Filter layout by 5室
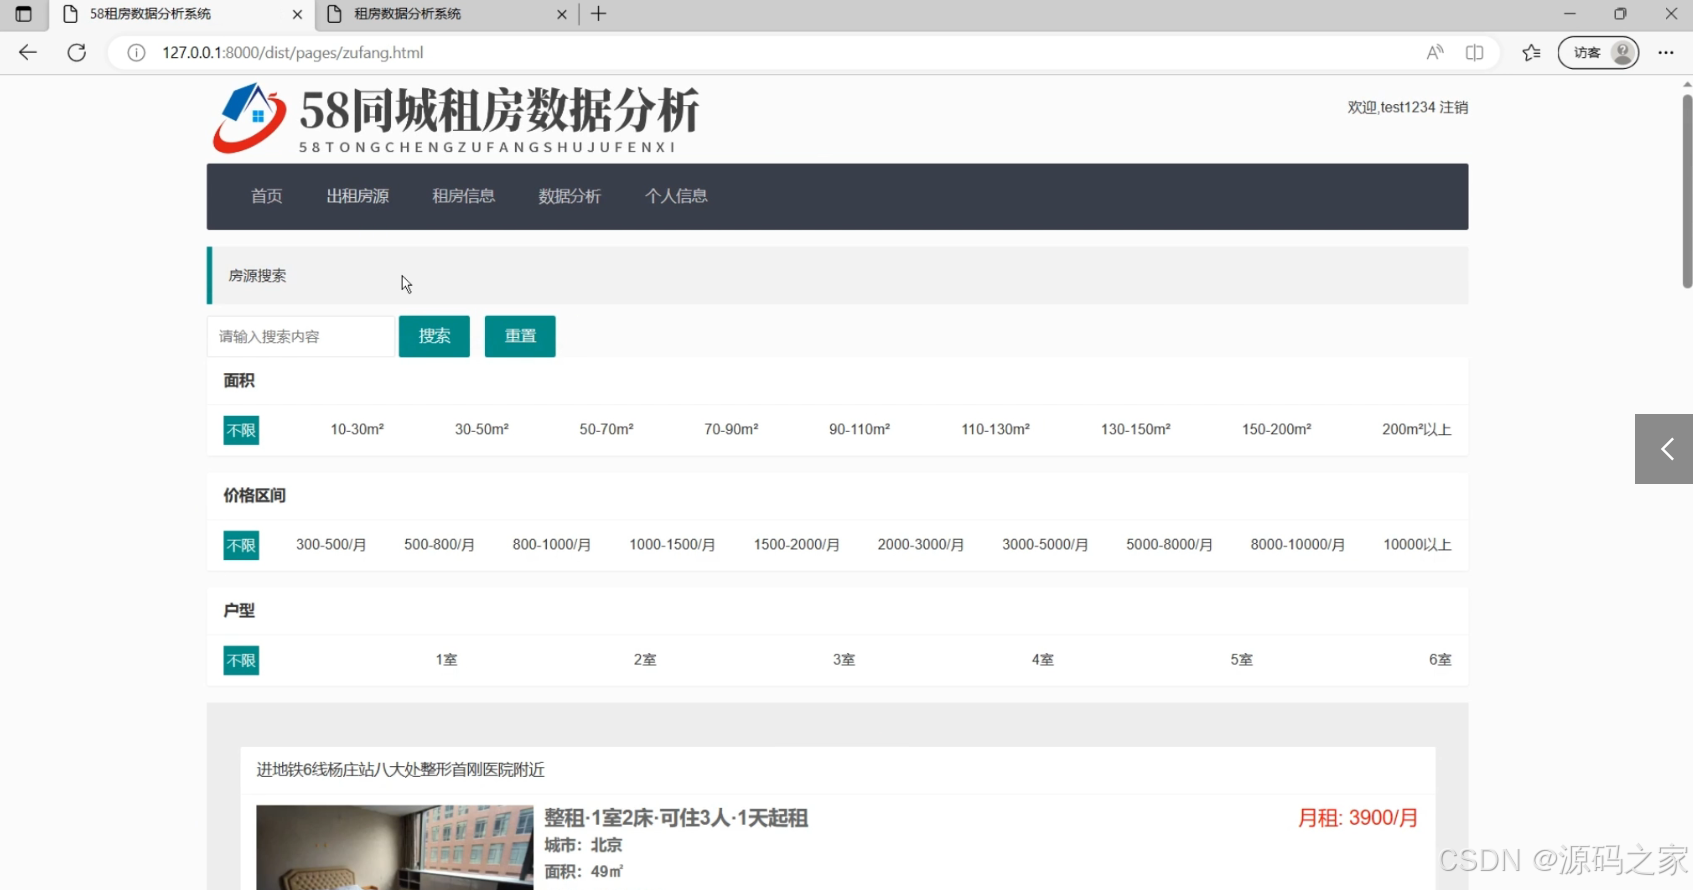The image size is (1693, 890). pyautogui.click(x=1241, y=660)
